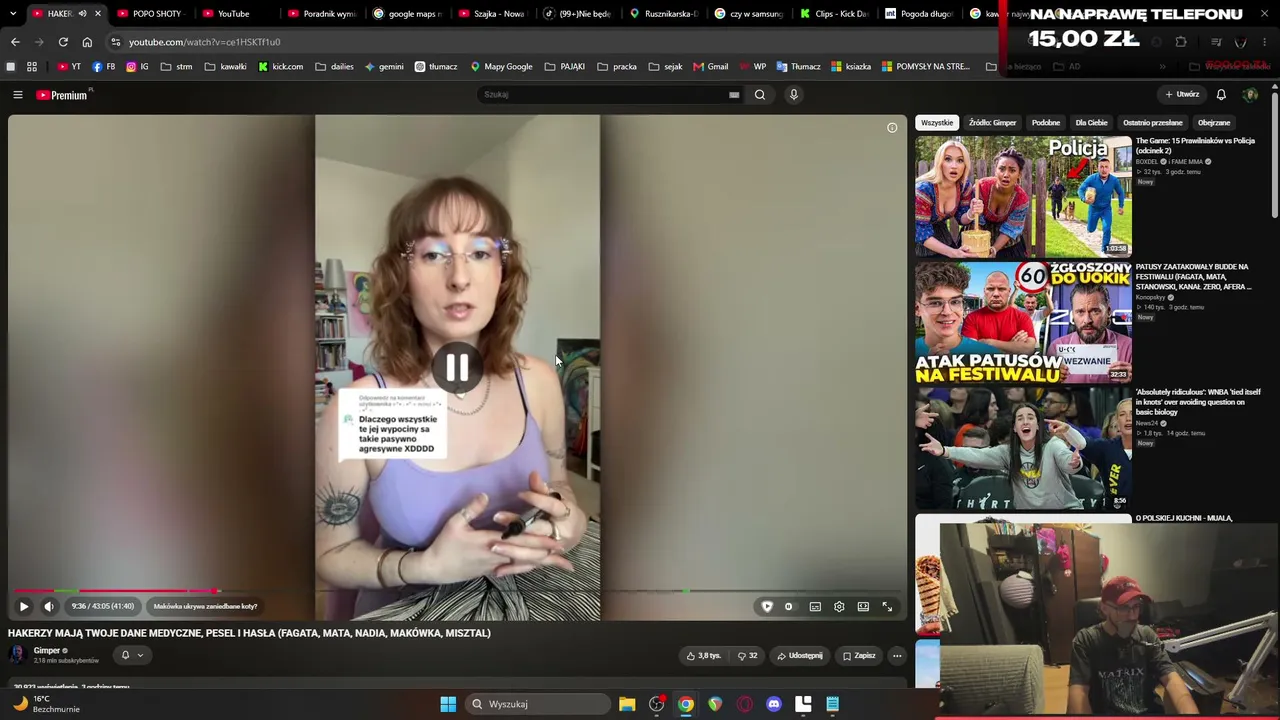
Task: Open the Windows Start menu
Action: click(x=448, y=704)
